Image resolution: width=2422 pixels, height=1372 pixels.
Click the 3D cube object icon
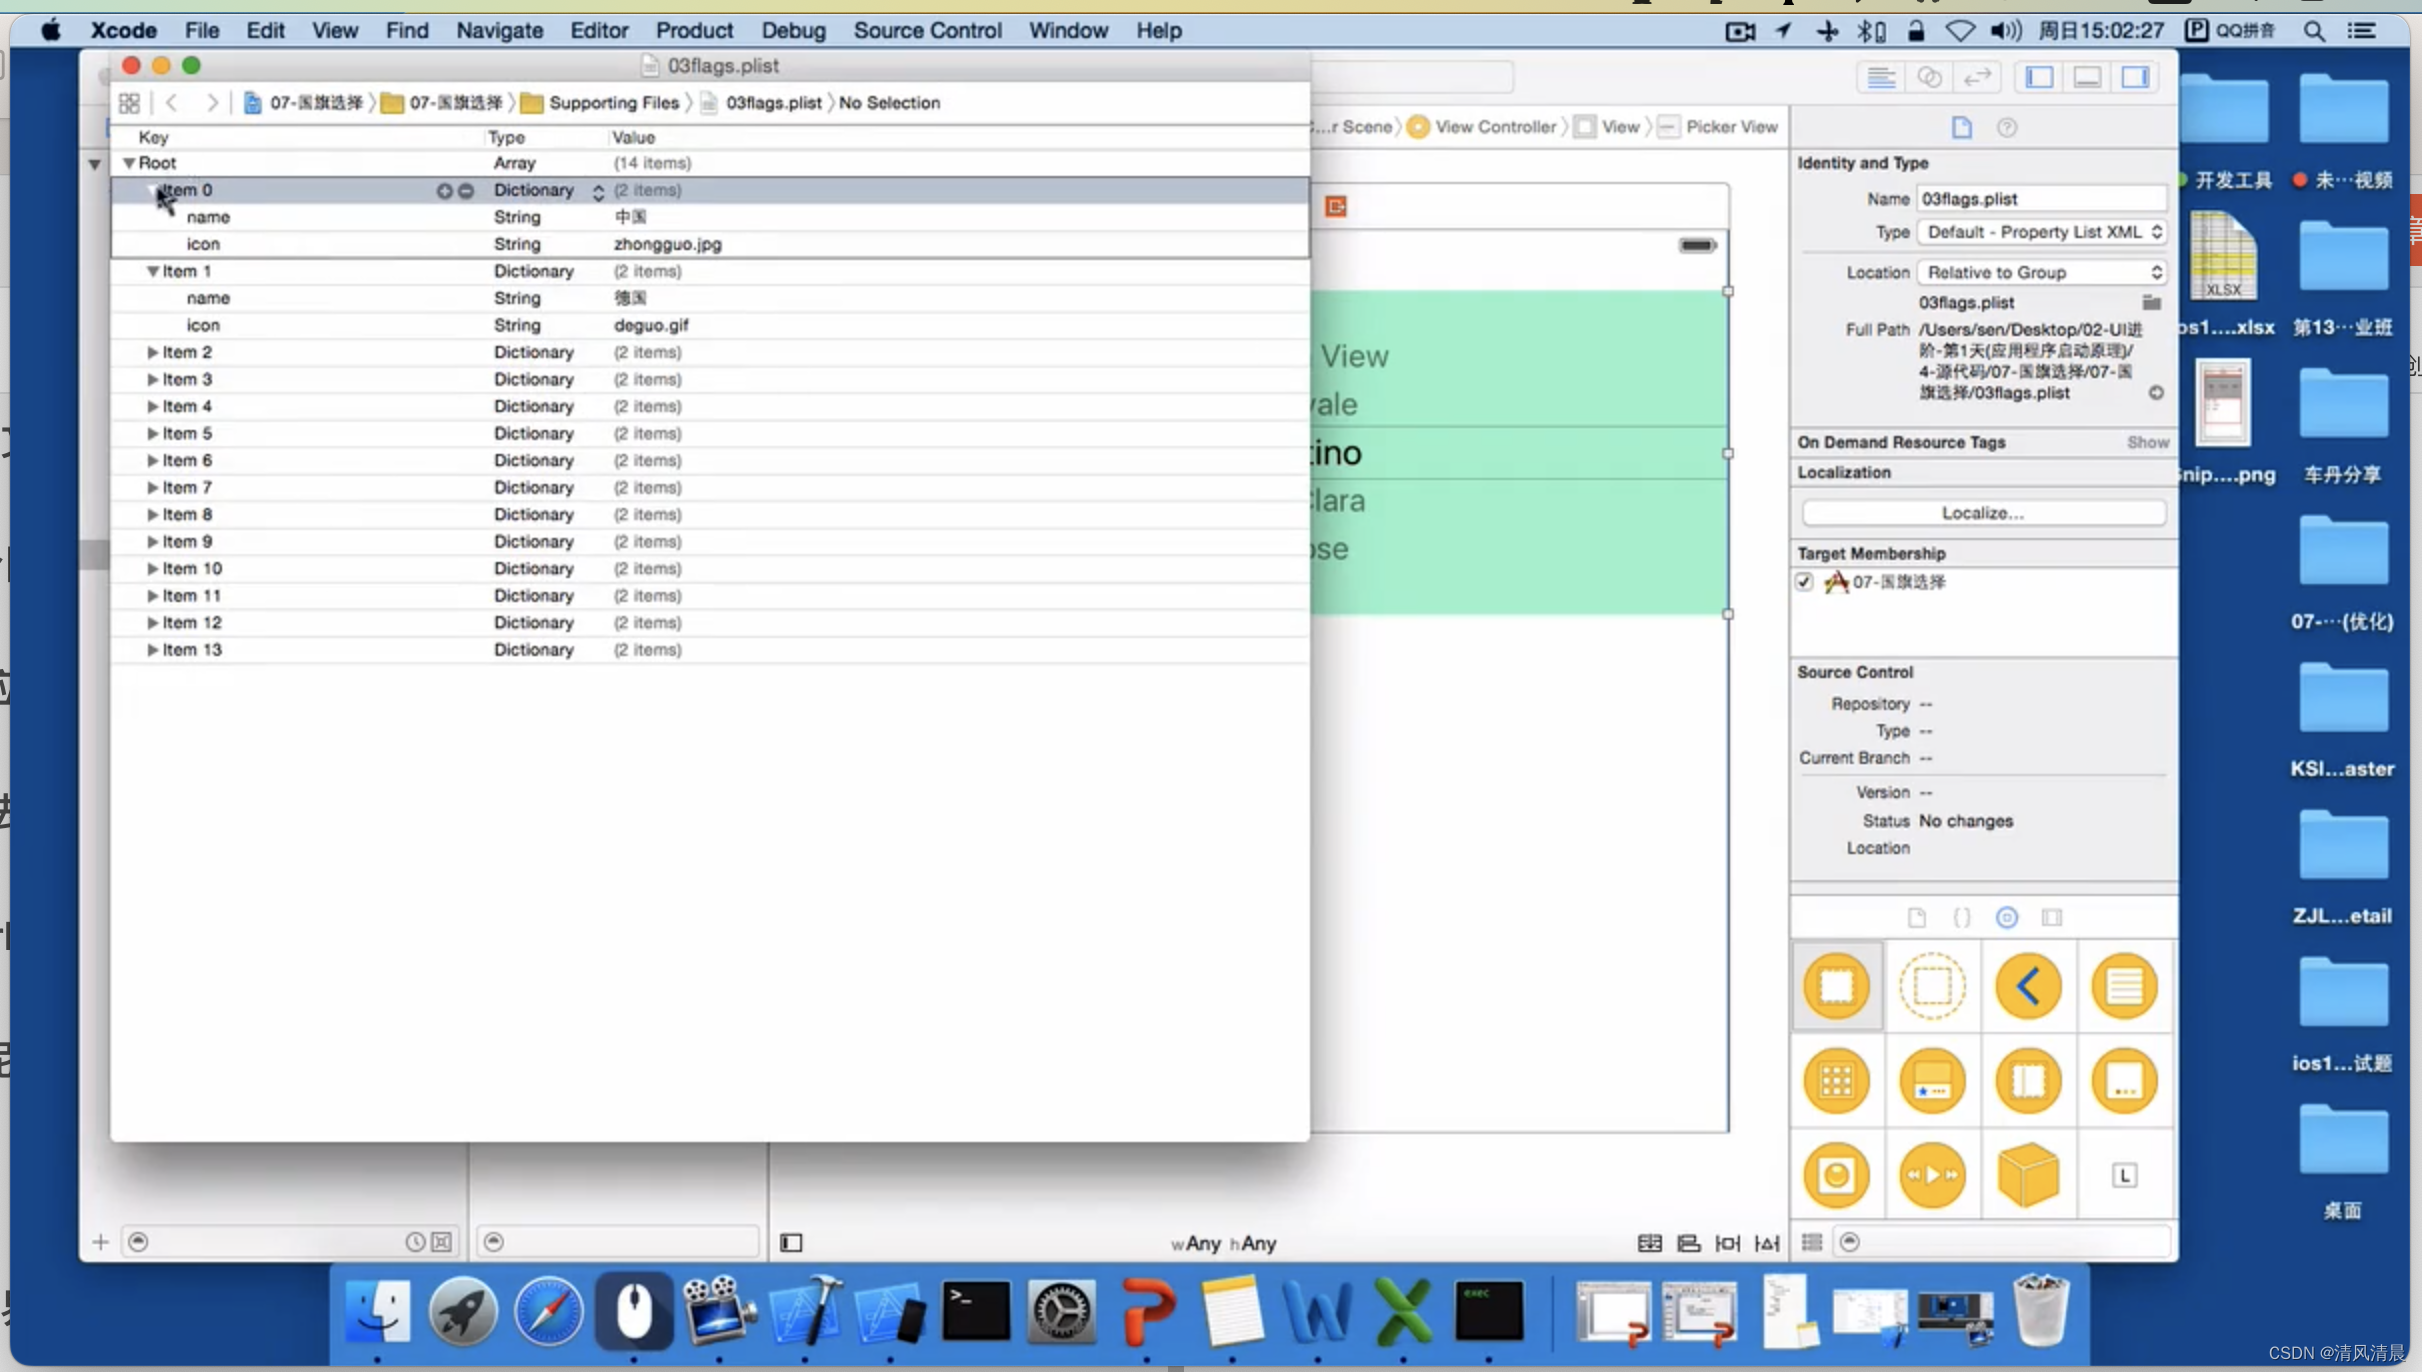[x=2028, y=1174]
